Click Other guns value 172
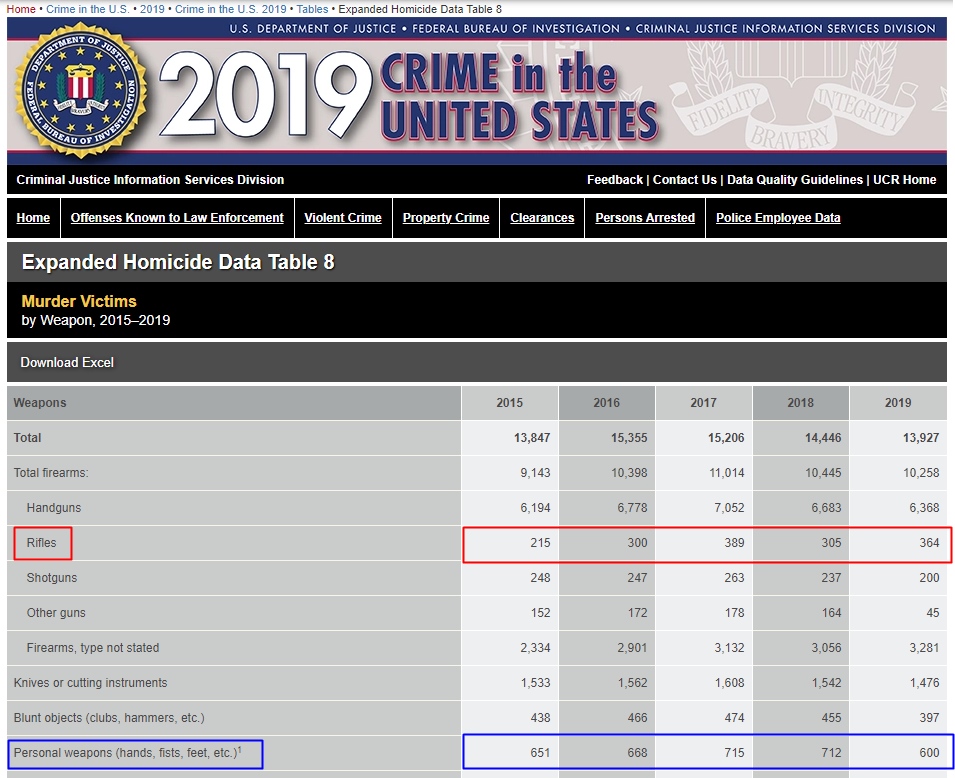 point(638,613)
